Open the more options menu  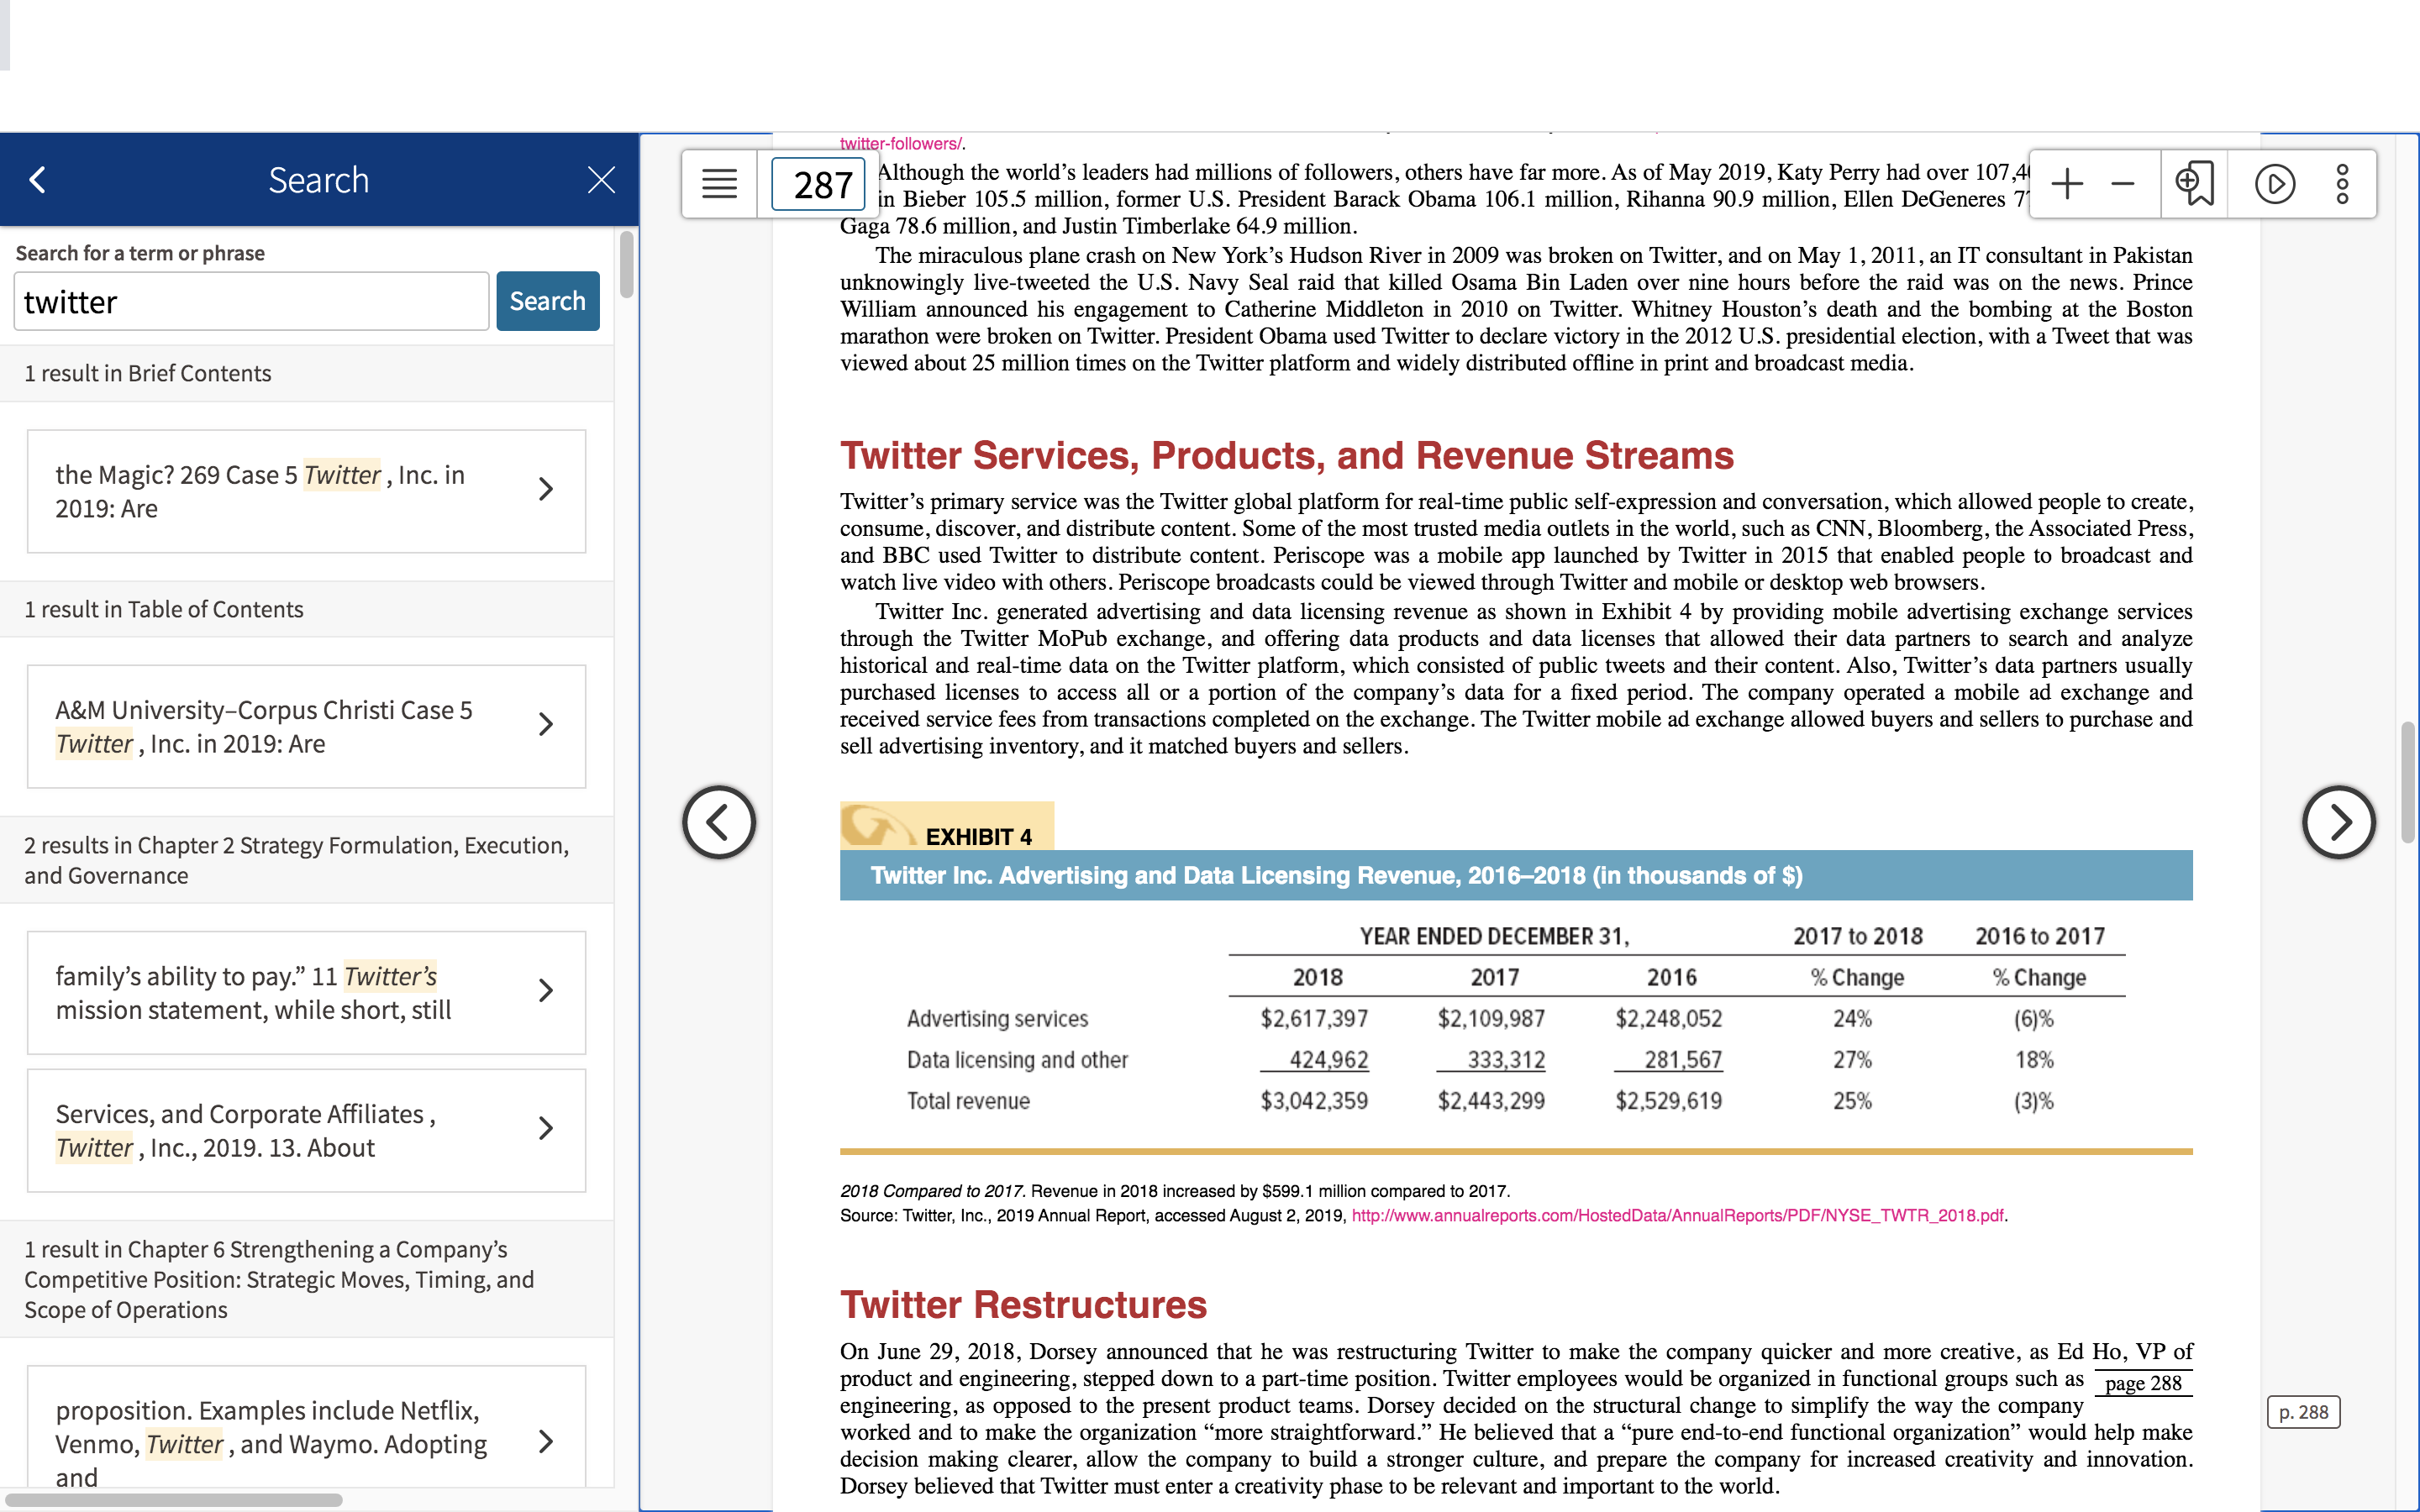click(x=2342, y=184)
